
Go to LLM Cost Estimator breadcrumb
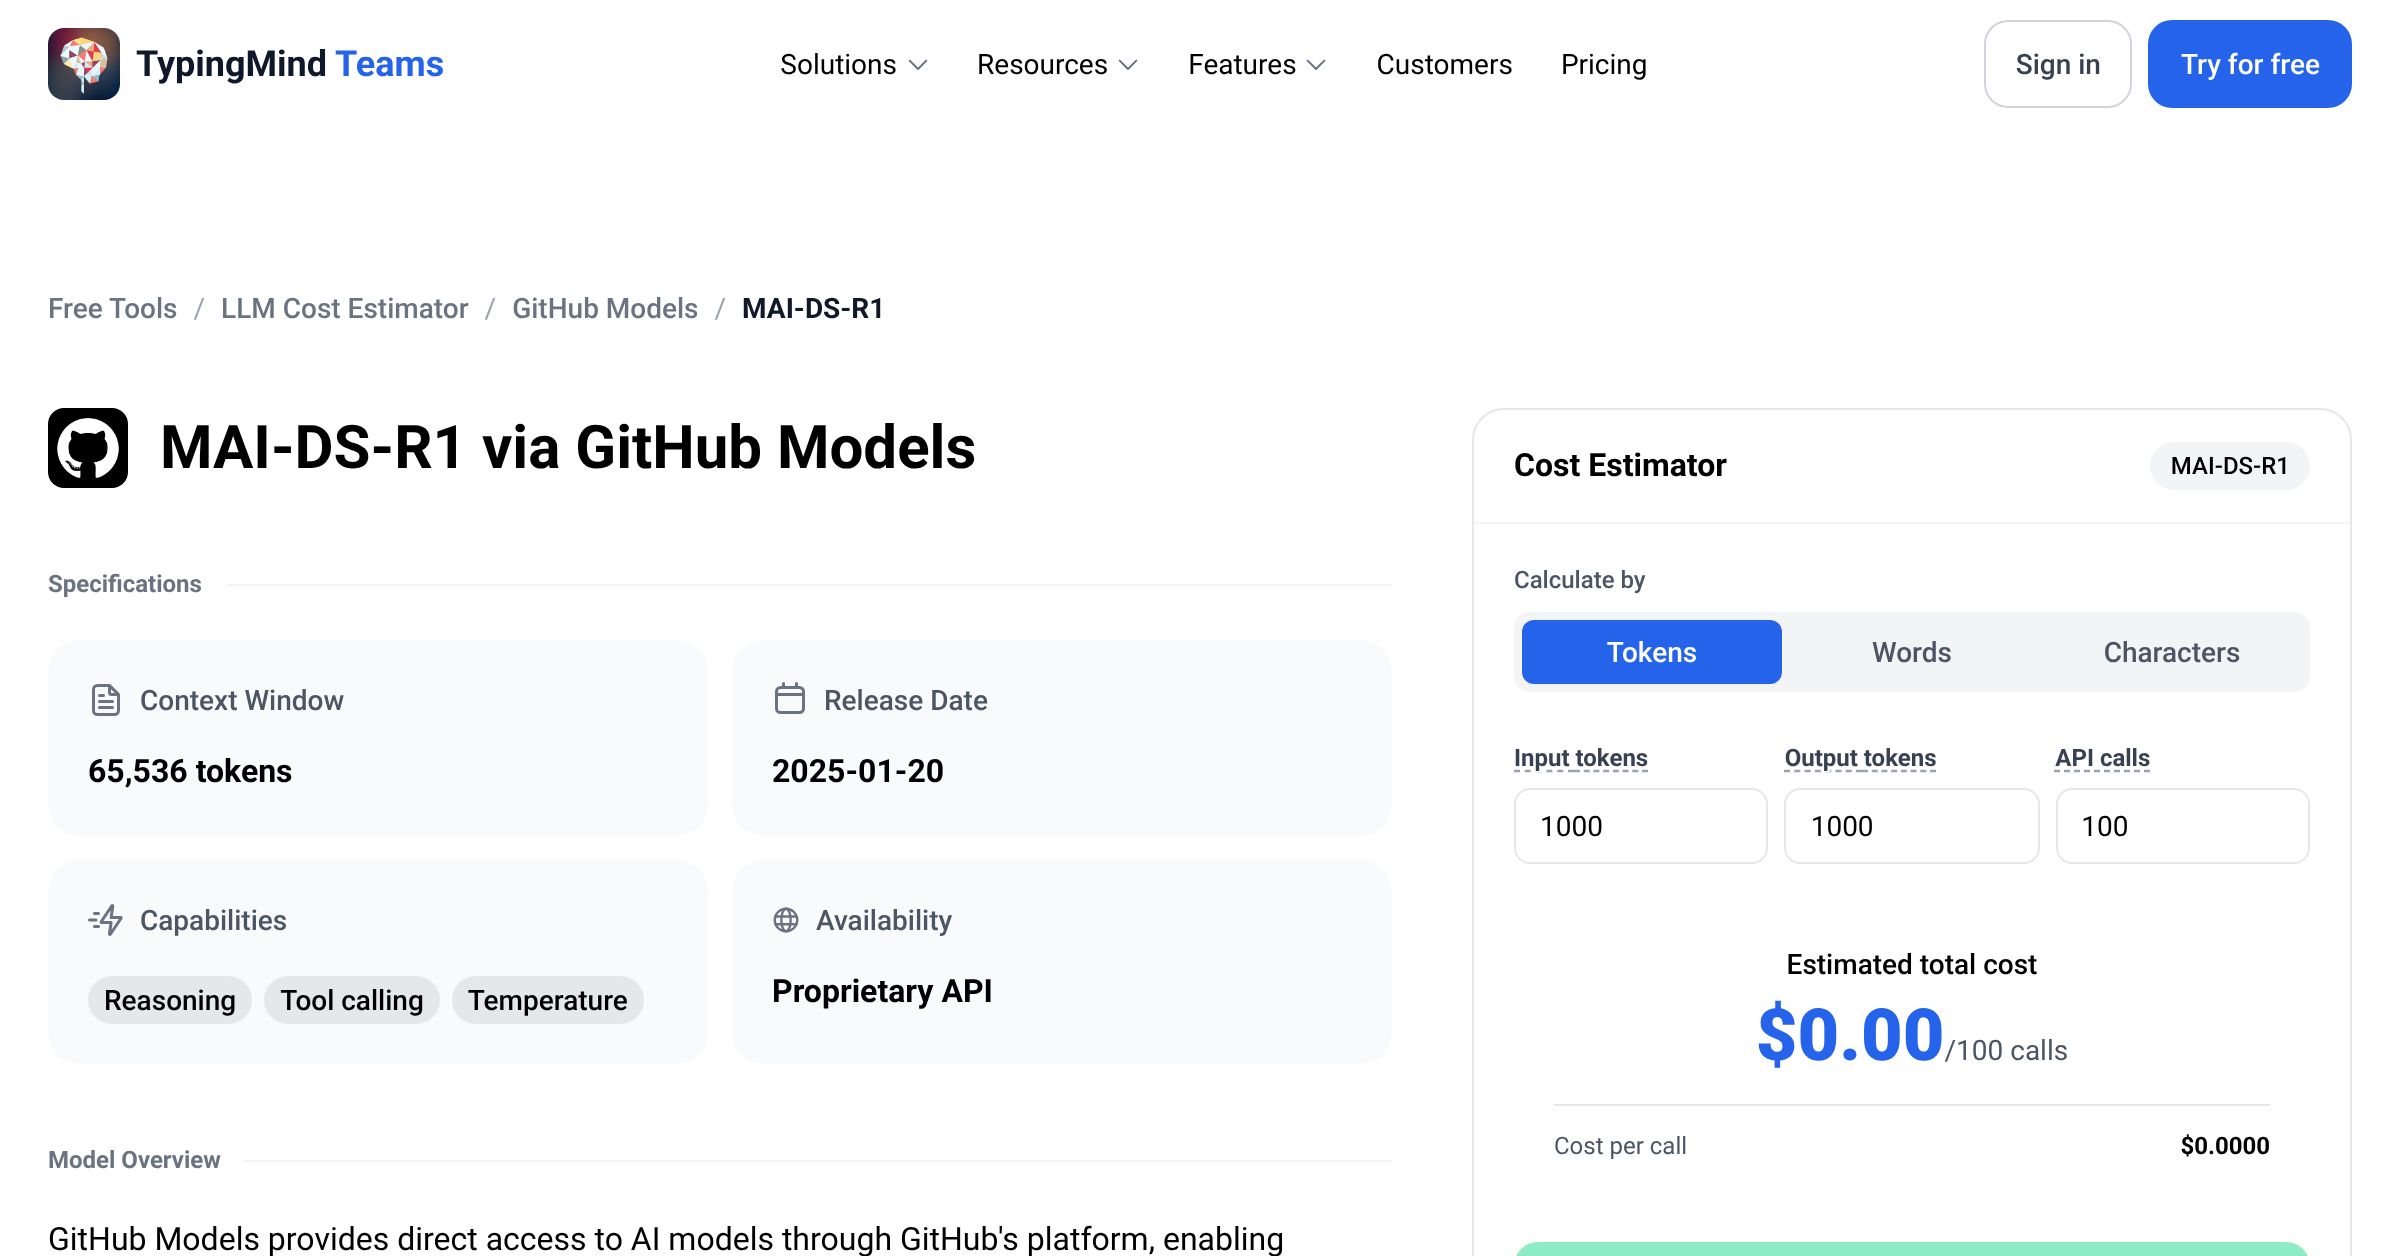(344, 308)
